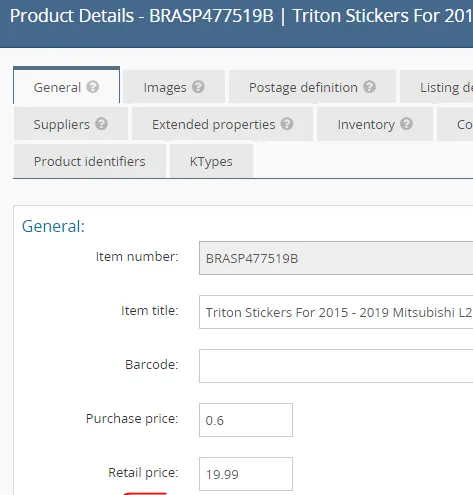Click help icon beside Postage definition
This screenshot has width=473, height=495.
(369, 87)
